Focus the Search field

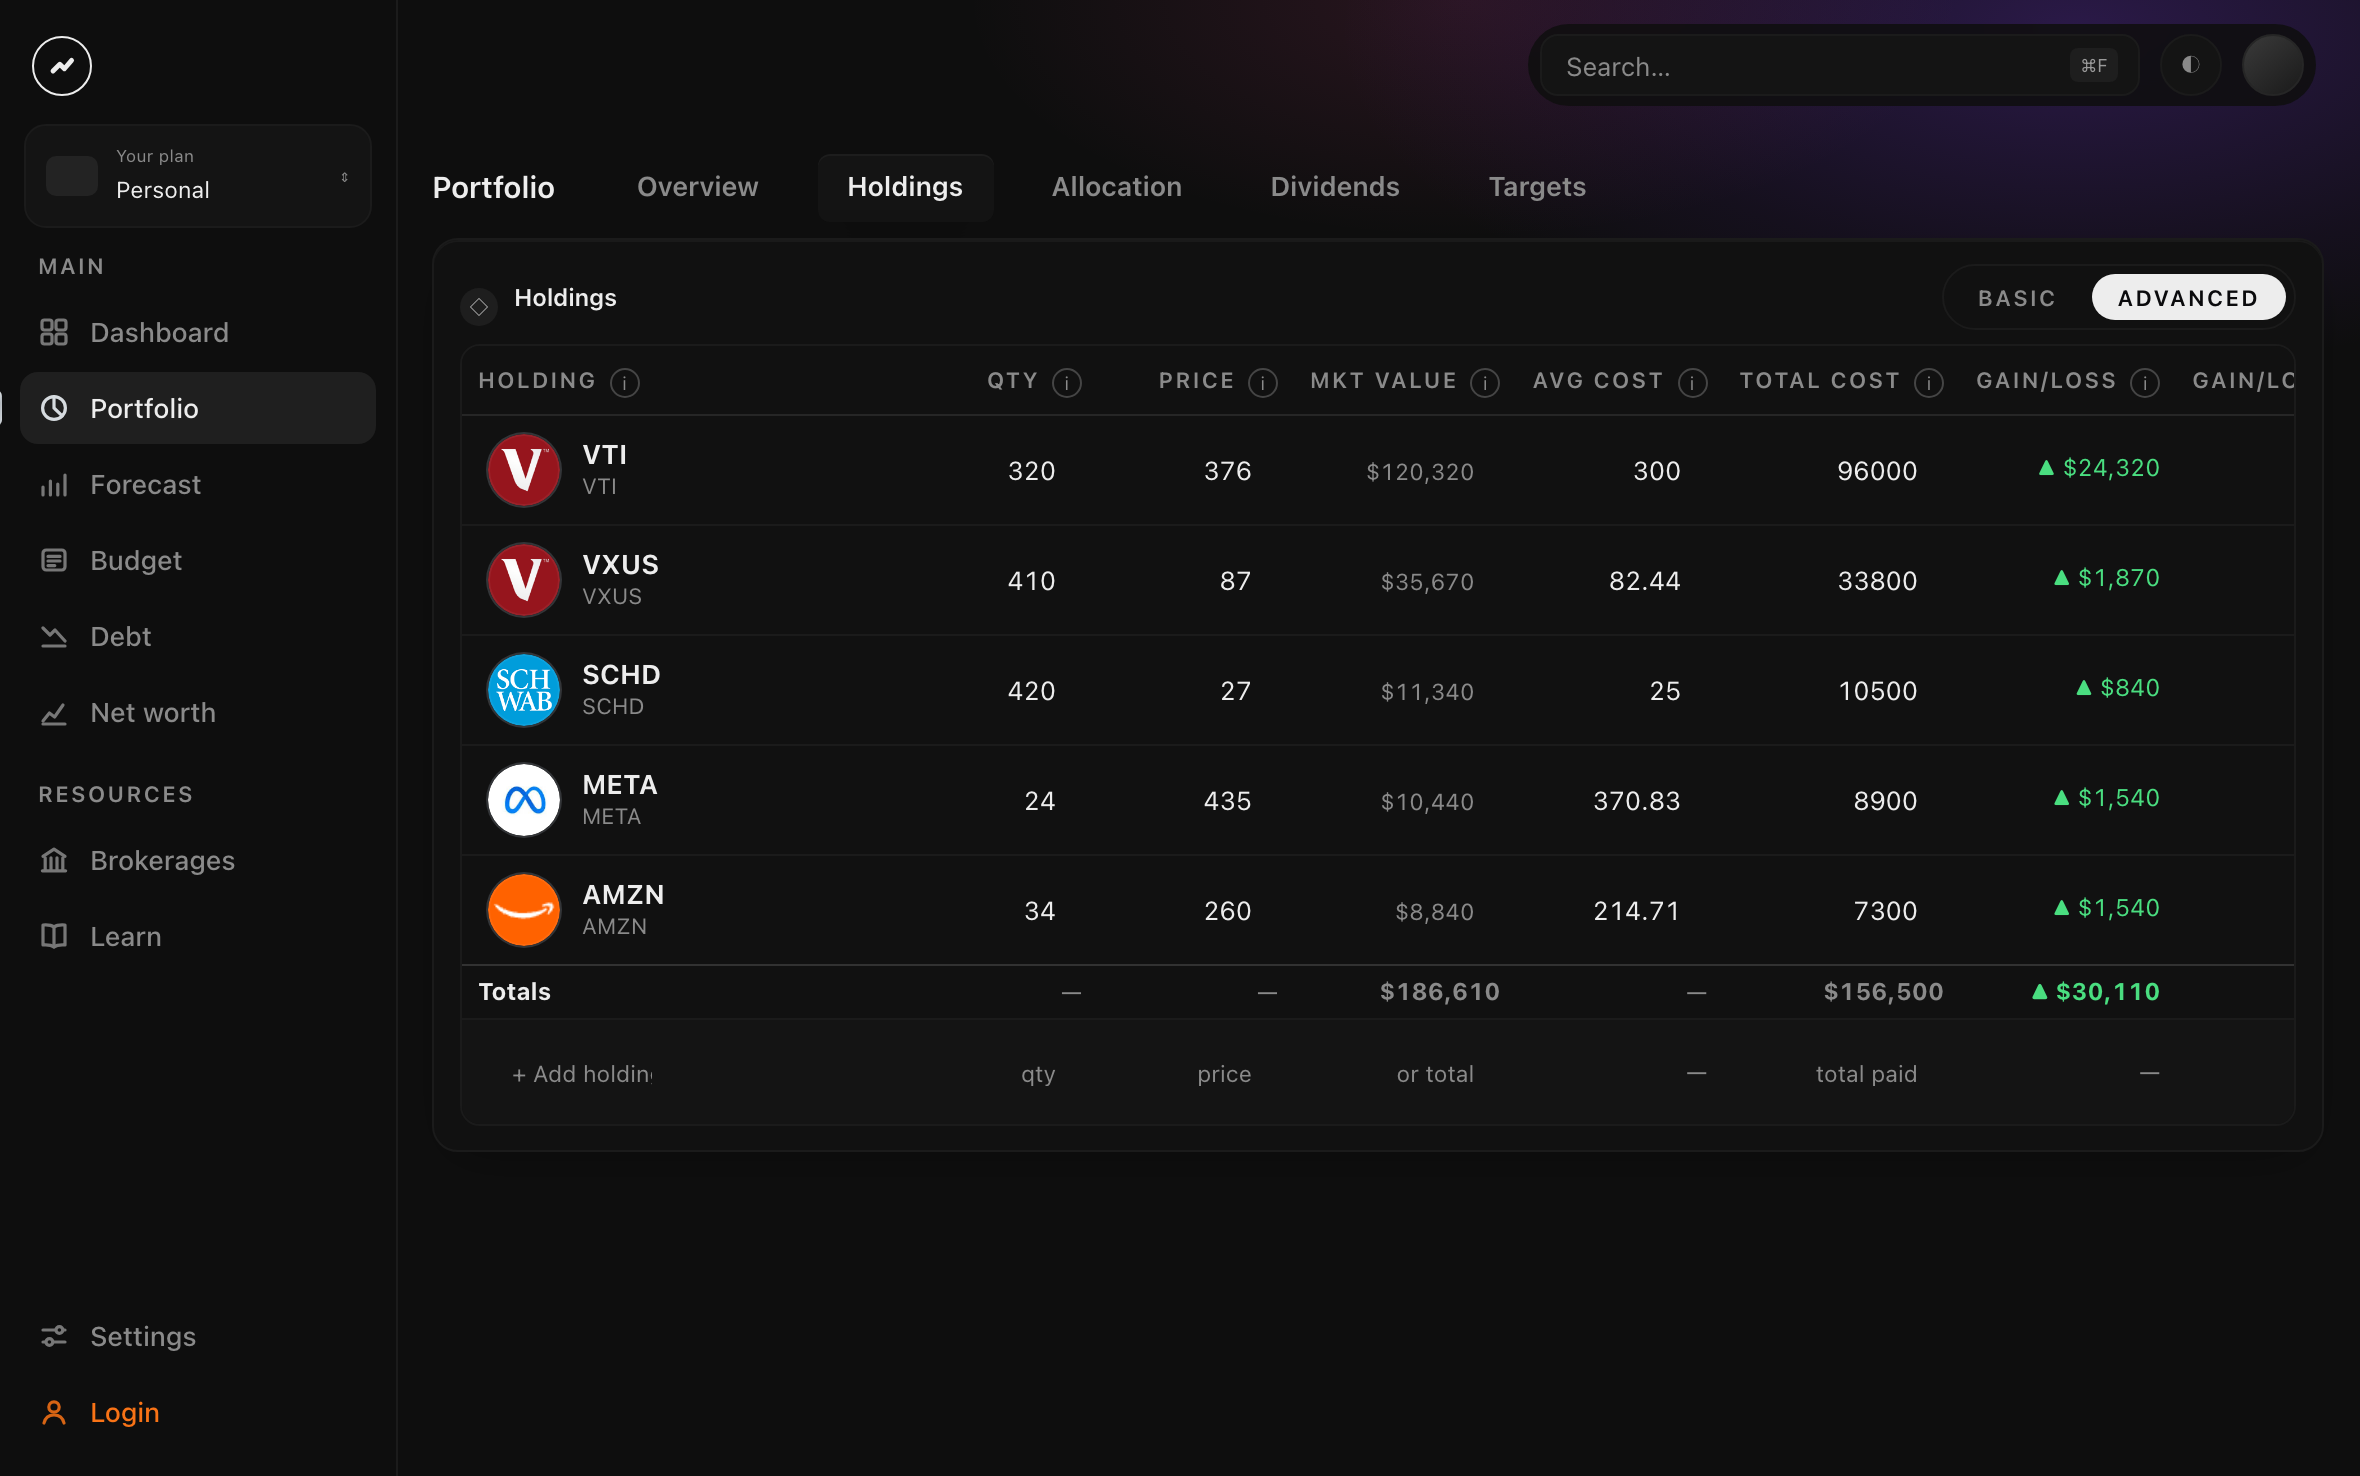1838,66
